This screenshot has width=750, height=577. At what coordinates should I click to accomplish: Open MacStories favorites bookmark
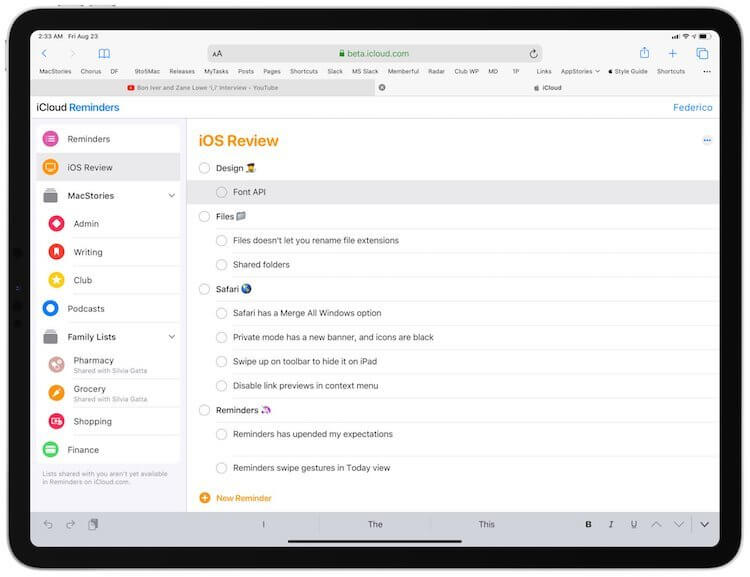pyautogui.click(x=55, y=71)
